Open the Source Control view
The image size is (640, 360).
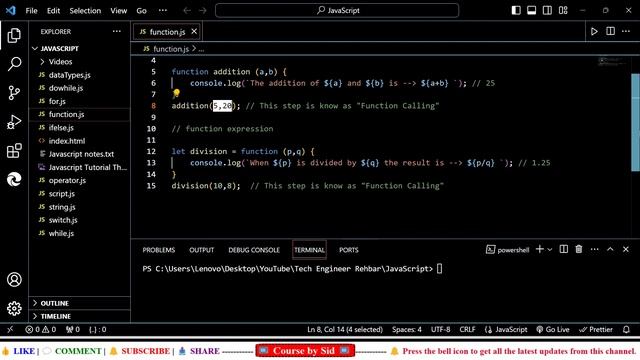[x=14, y=93]
